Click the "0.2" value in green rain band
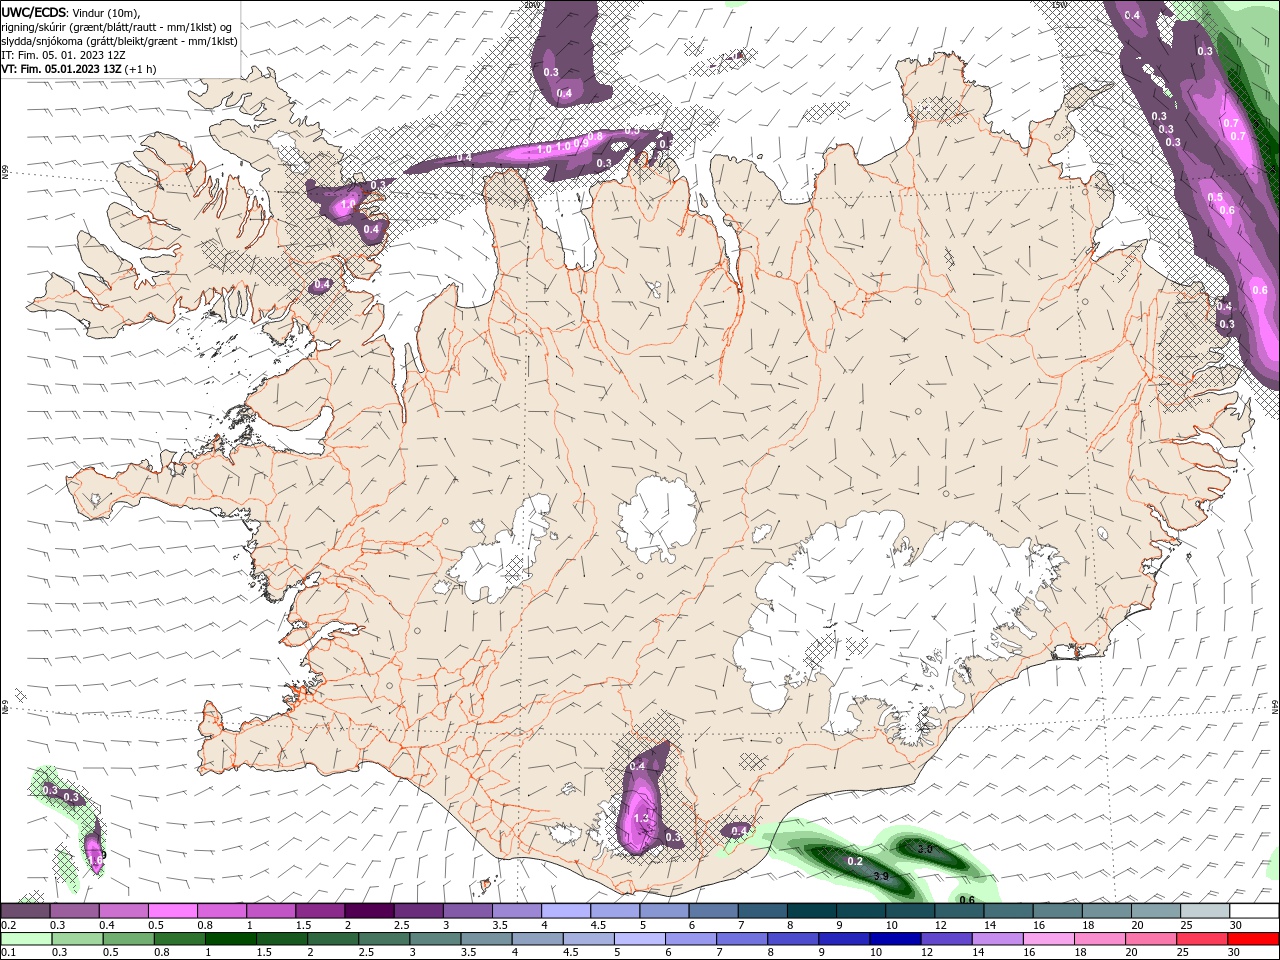This screenshot has width=1280, height=960. [x=855, y=861]
